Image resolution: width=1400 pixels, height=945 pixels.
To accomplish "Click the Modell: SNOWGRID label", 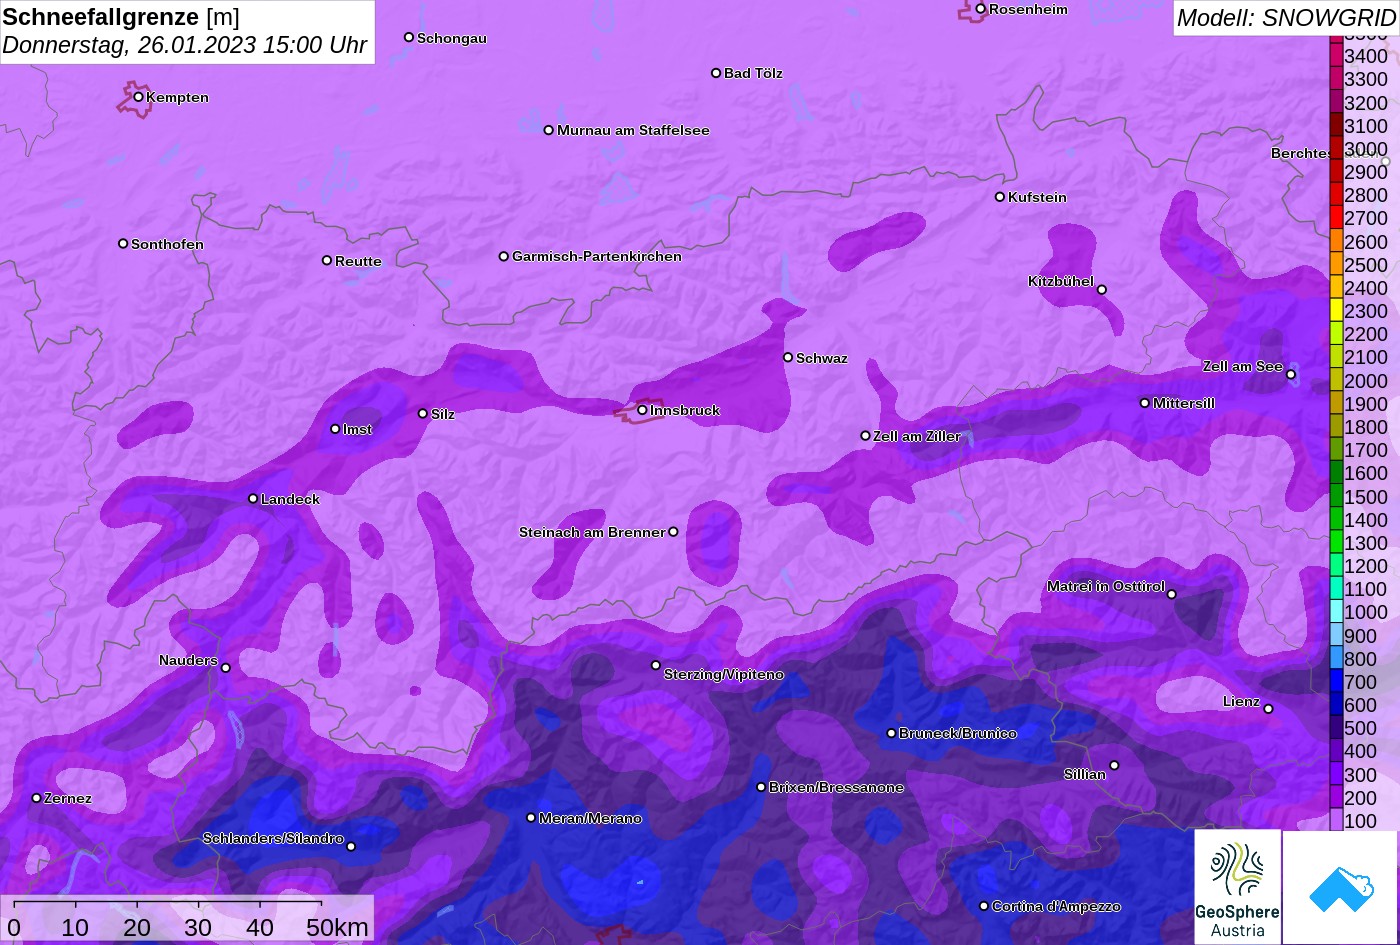I will pyautogui.click(x=1285, y=18).
